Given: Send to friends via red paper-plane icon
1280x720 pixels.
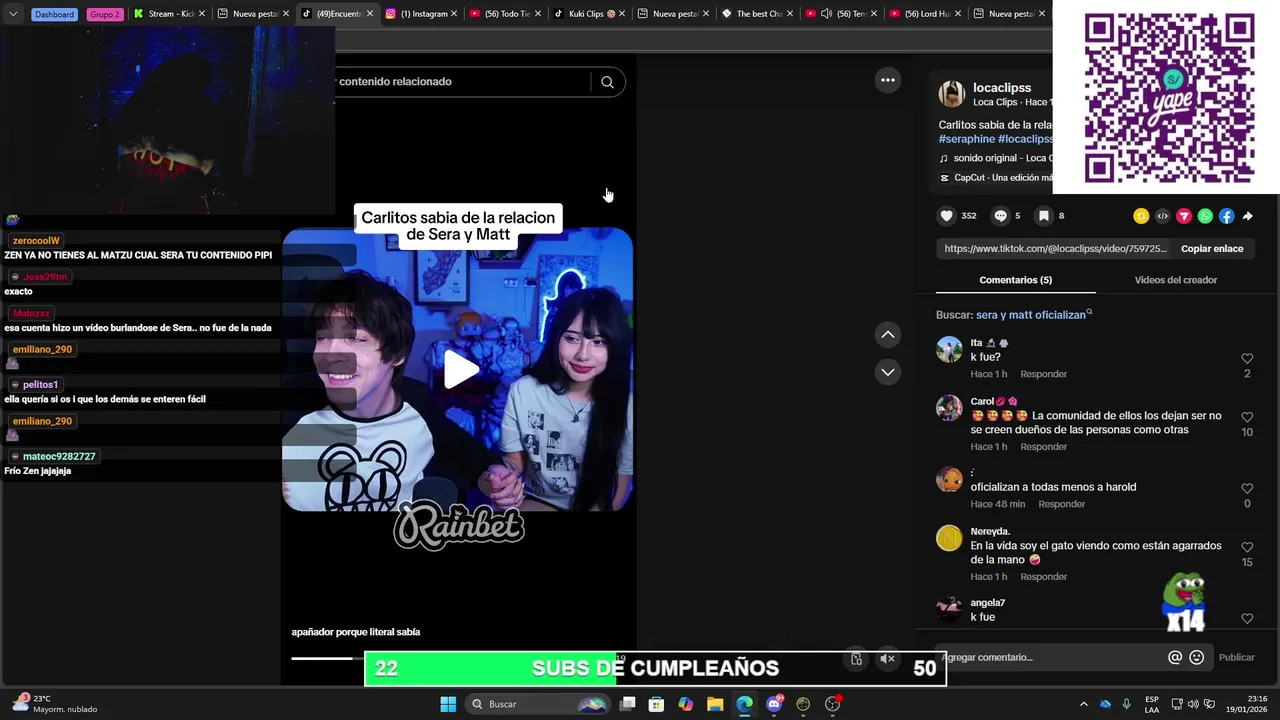Looking at the screenshot, I should (x=1184, y=216).
